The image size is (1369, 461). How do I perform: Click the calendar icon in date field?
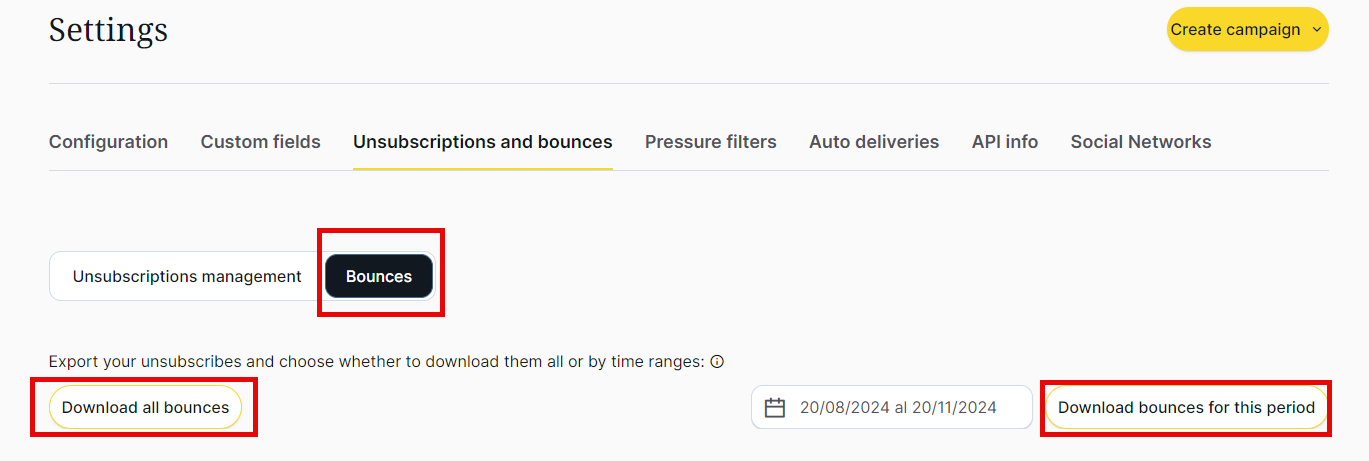[775, 408]
